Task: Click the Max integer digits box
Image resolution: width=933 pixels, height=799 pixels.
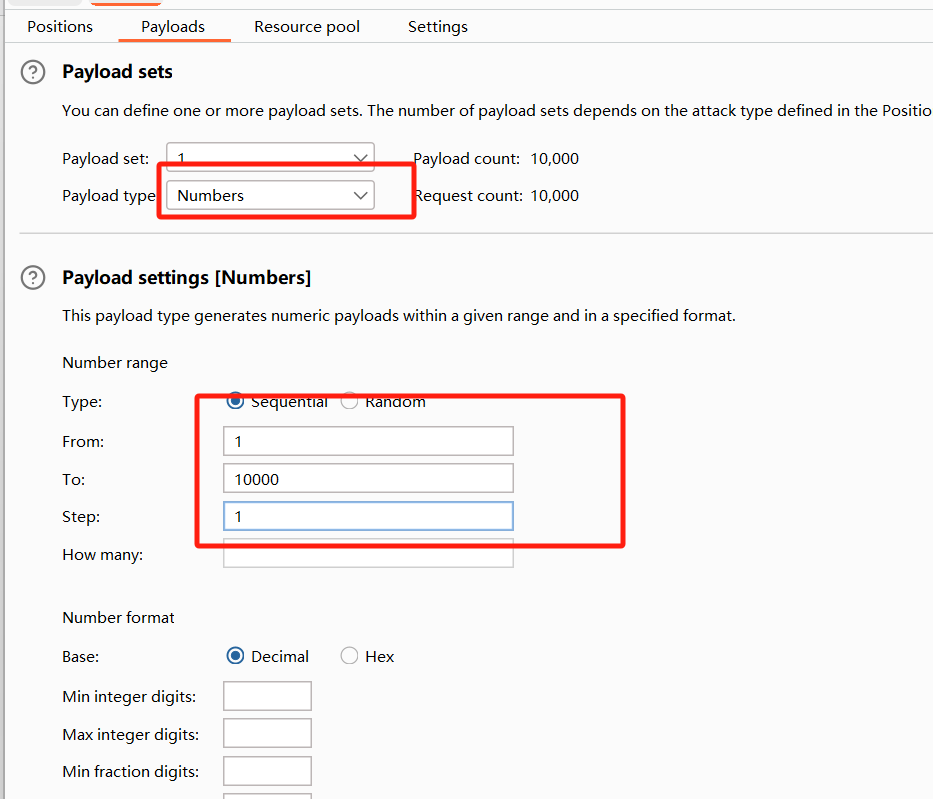Action: [267, 734]
